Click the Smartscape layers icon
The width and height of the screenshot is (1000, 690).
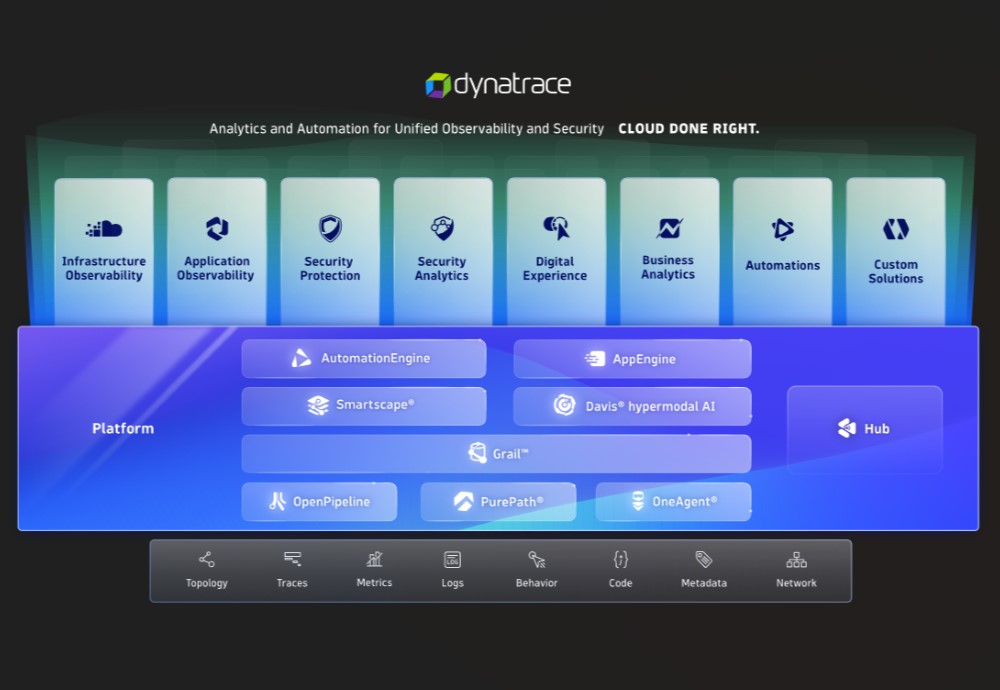point(318,406)
